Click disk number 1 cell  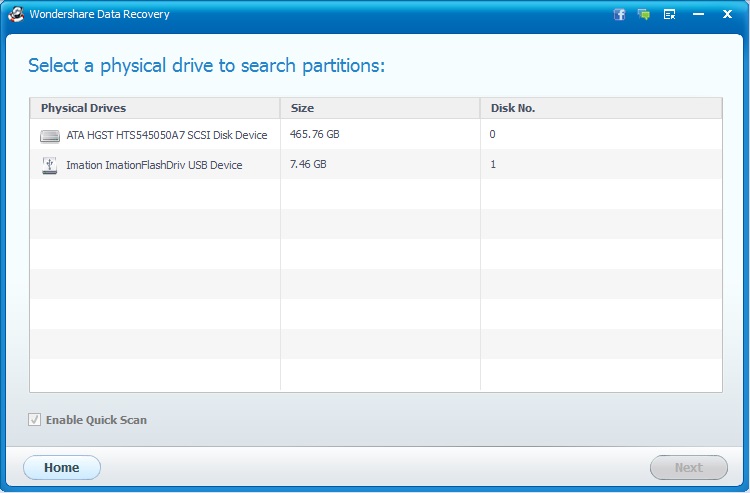[x=493, y=164]
